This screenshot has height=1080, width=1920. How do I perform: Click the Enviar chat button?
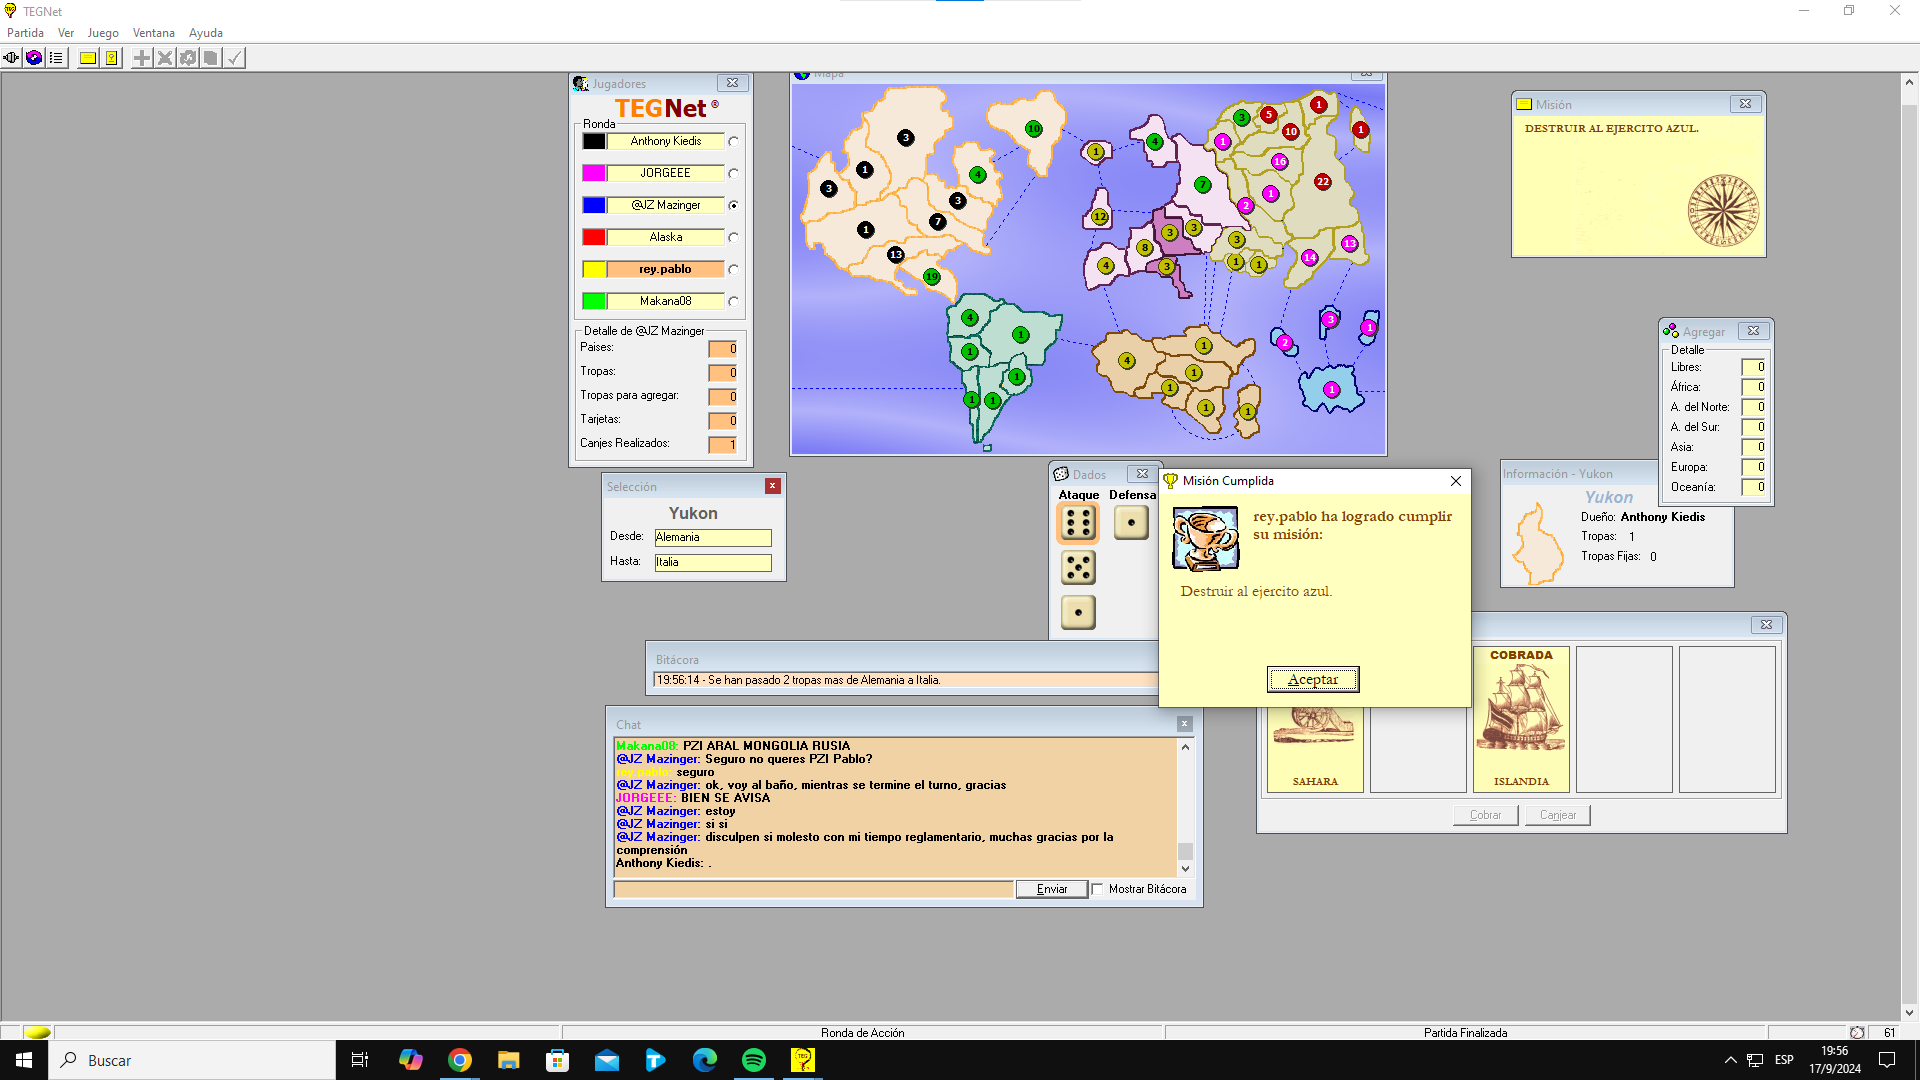tap(1051, 889)
